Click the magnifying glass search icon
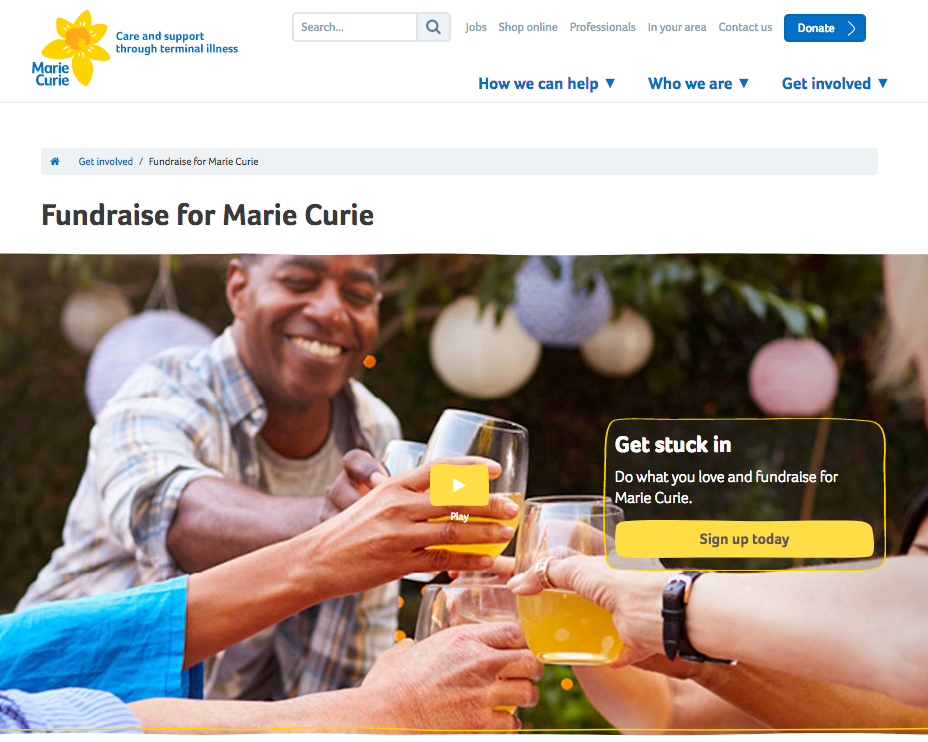This screenshot has width=928, height=742. click(433, 27)
